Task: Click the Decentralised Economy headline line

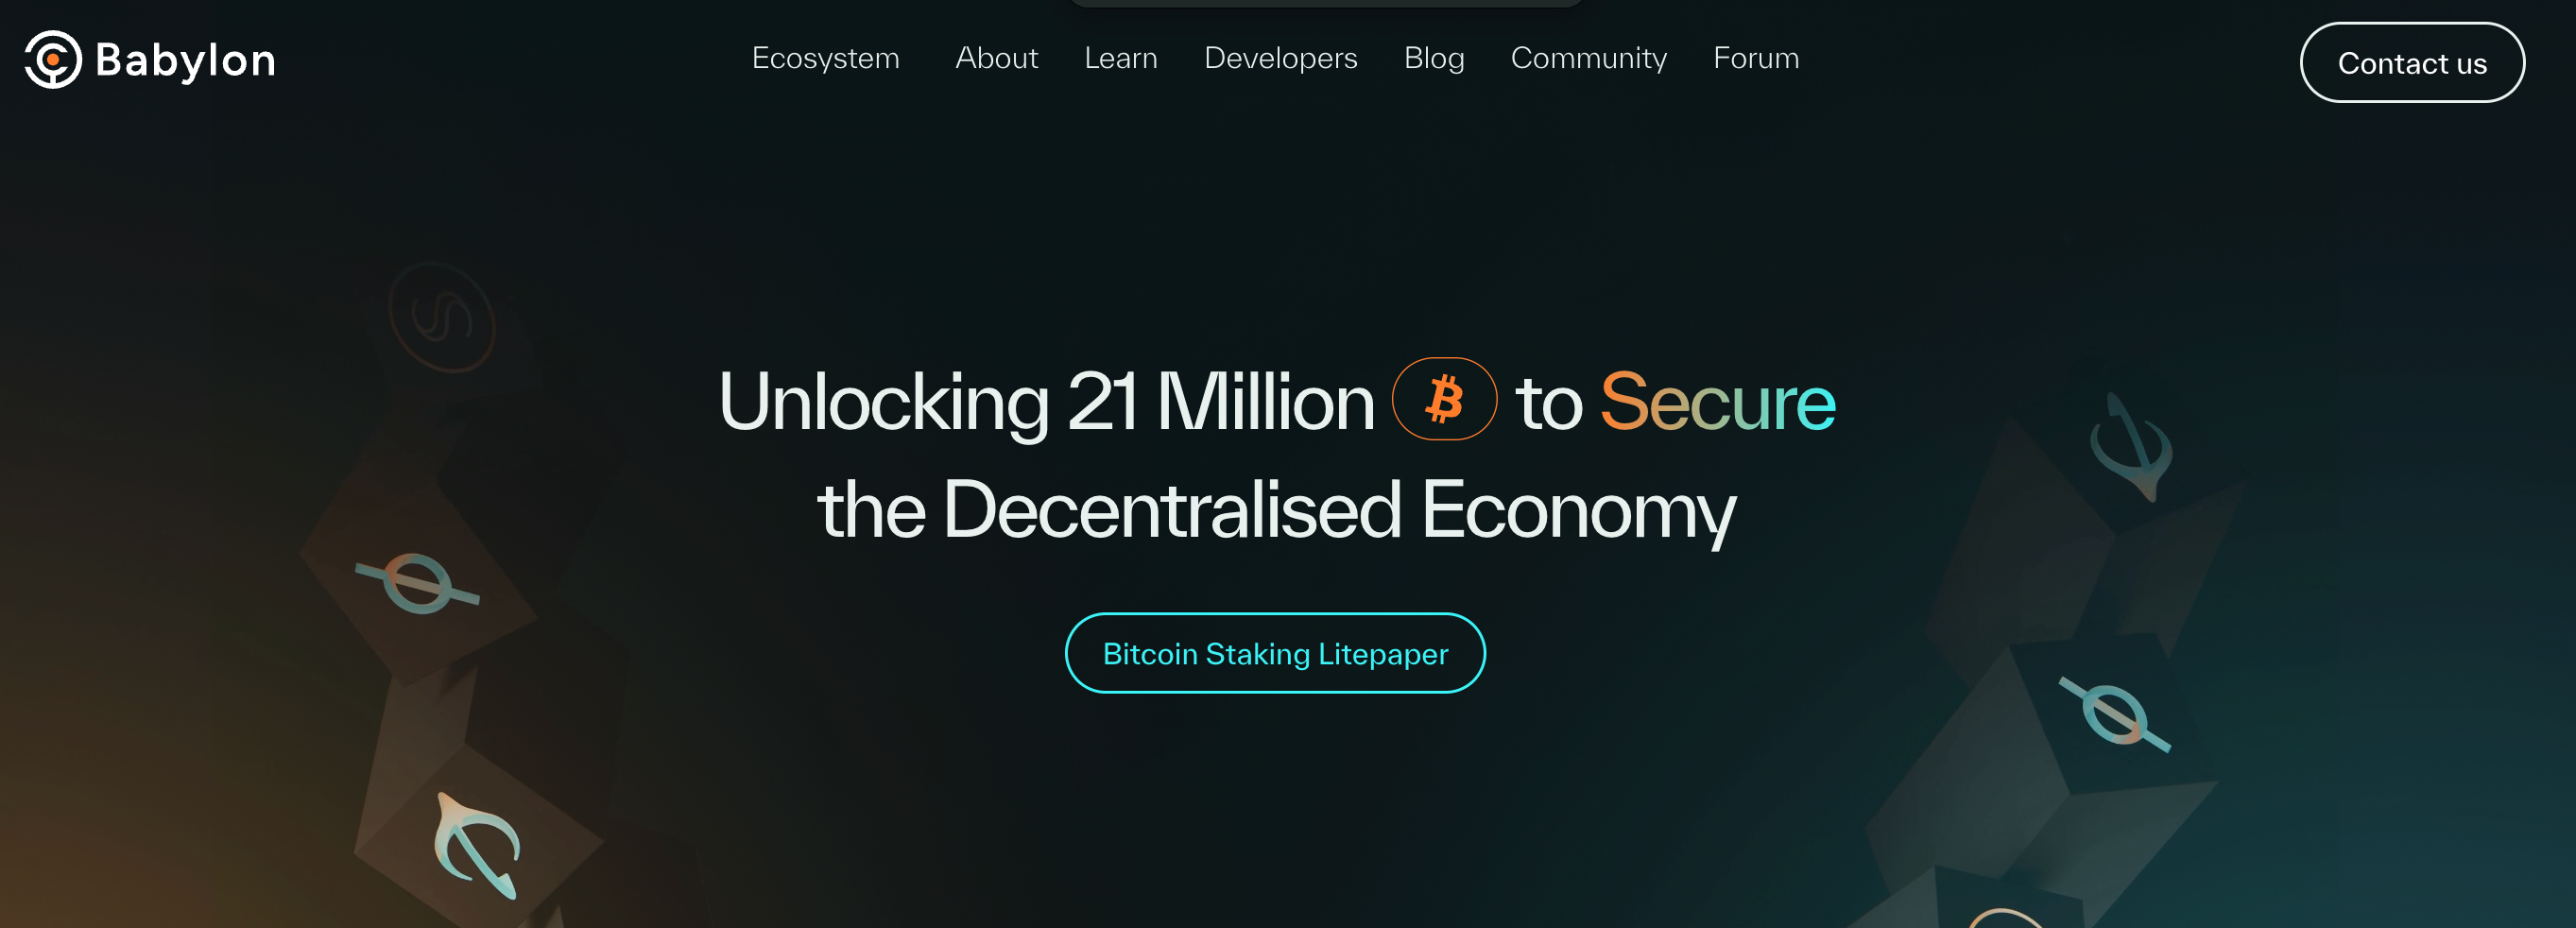Action: pos(1276,510)
